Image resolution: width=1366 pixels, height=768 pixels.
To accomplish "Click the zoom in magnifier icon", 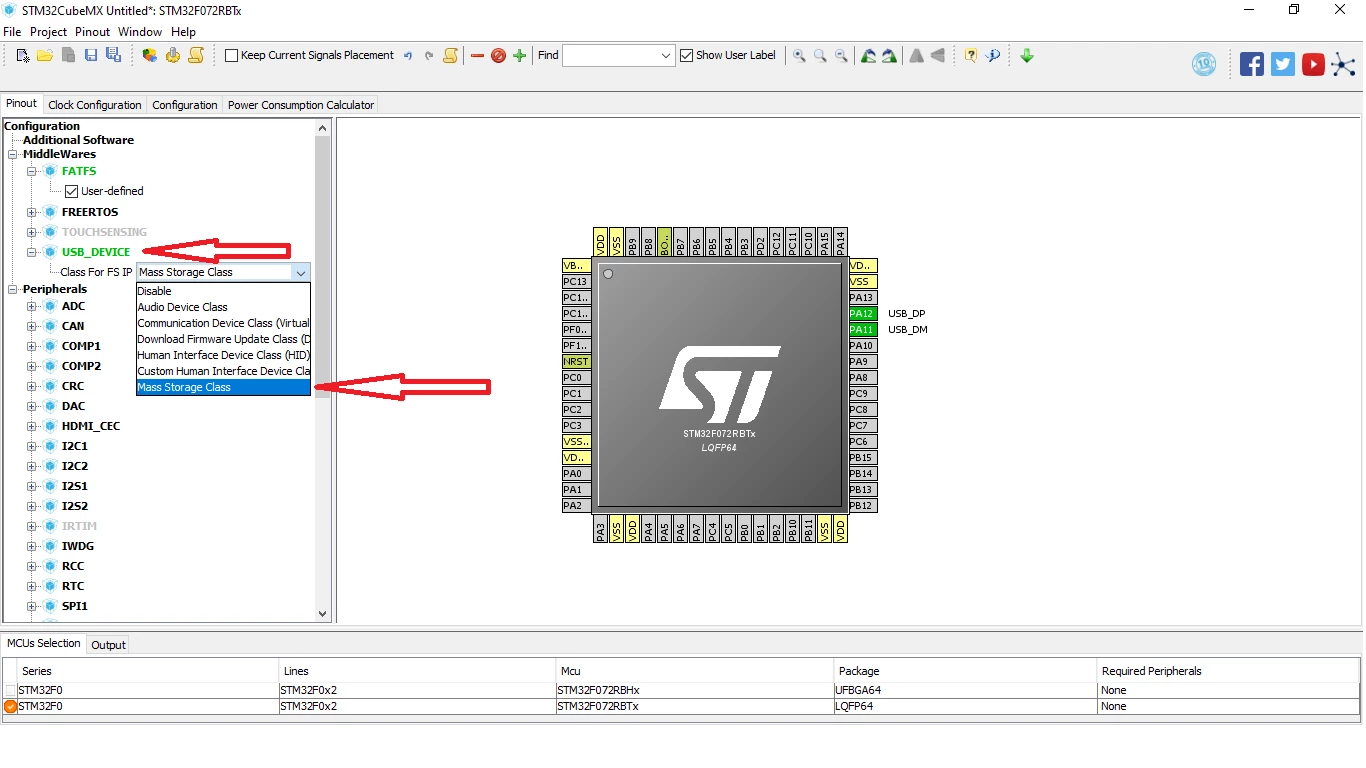I will coord(799,56).
